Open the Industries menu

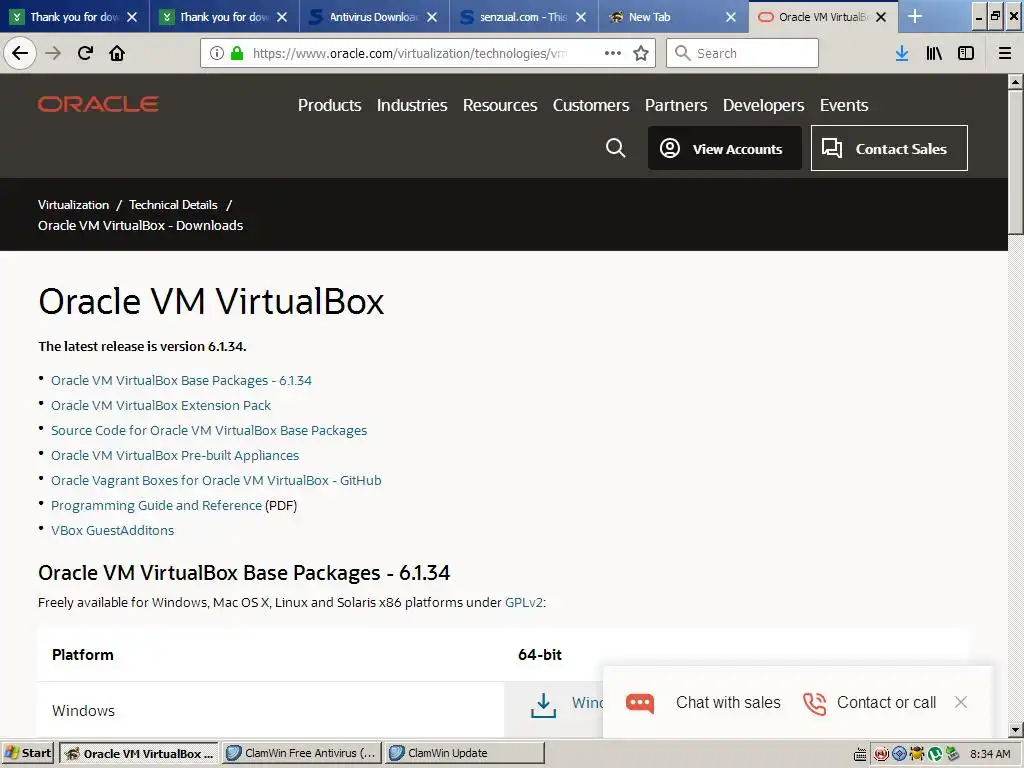[x=412, y=105]
